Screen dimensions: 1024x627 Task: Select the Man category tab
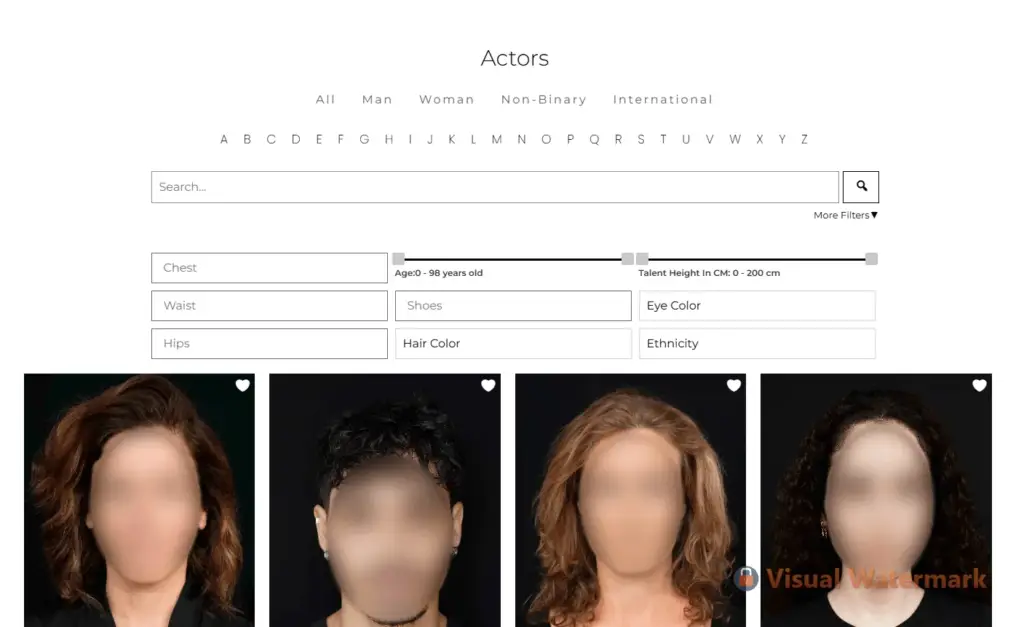[377, 99]
